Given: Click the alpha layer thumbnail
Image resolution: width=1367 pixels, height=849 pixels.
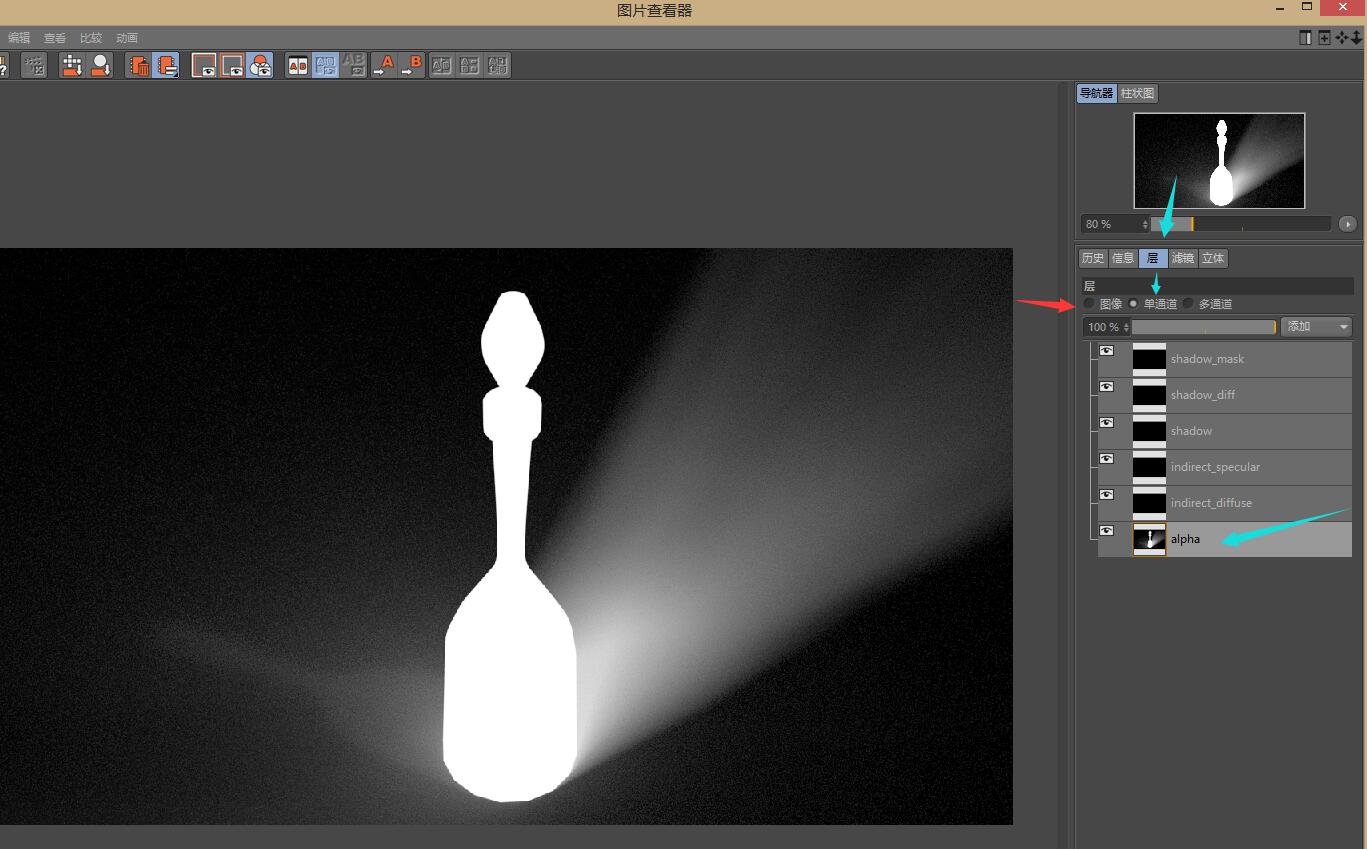Looking at the screenshot, I should click(1149, 539).
